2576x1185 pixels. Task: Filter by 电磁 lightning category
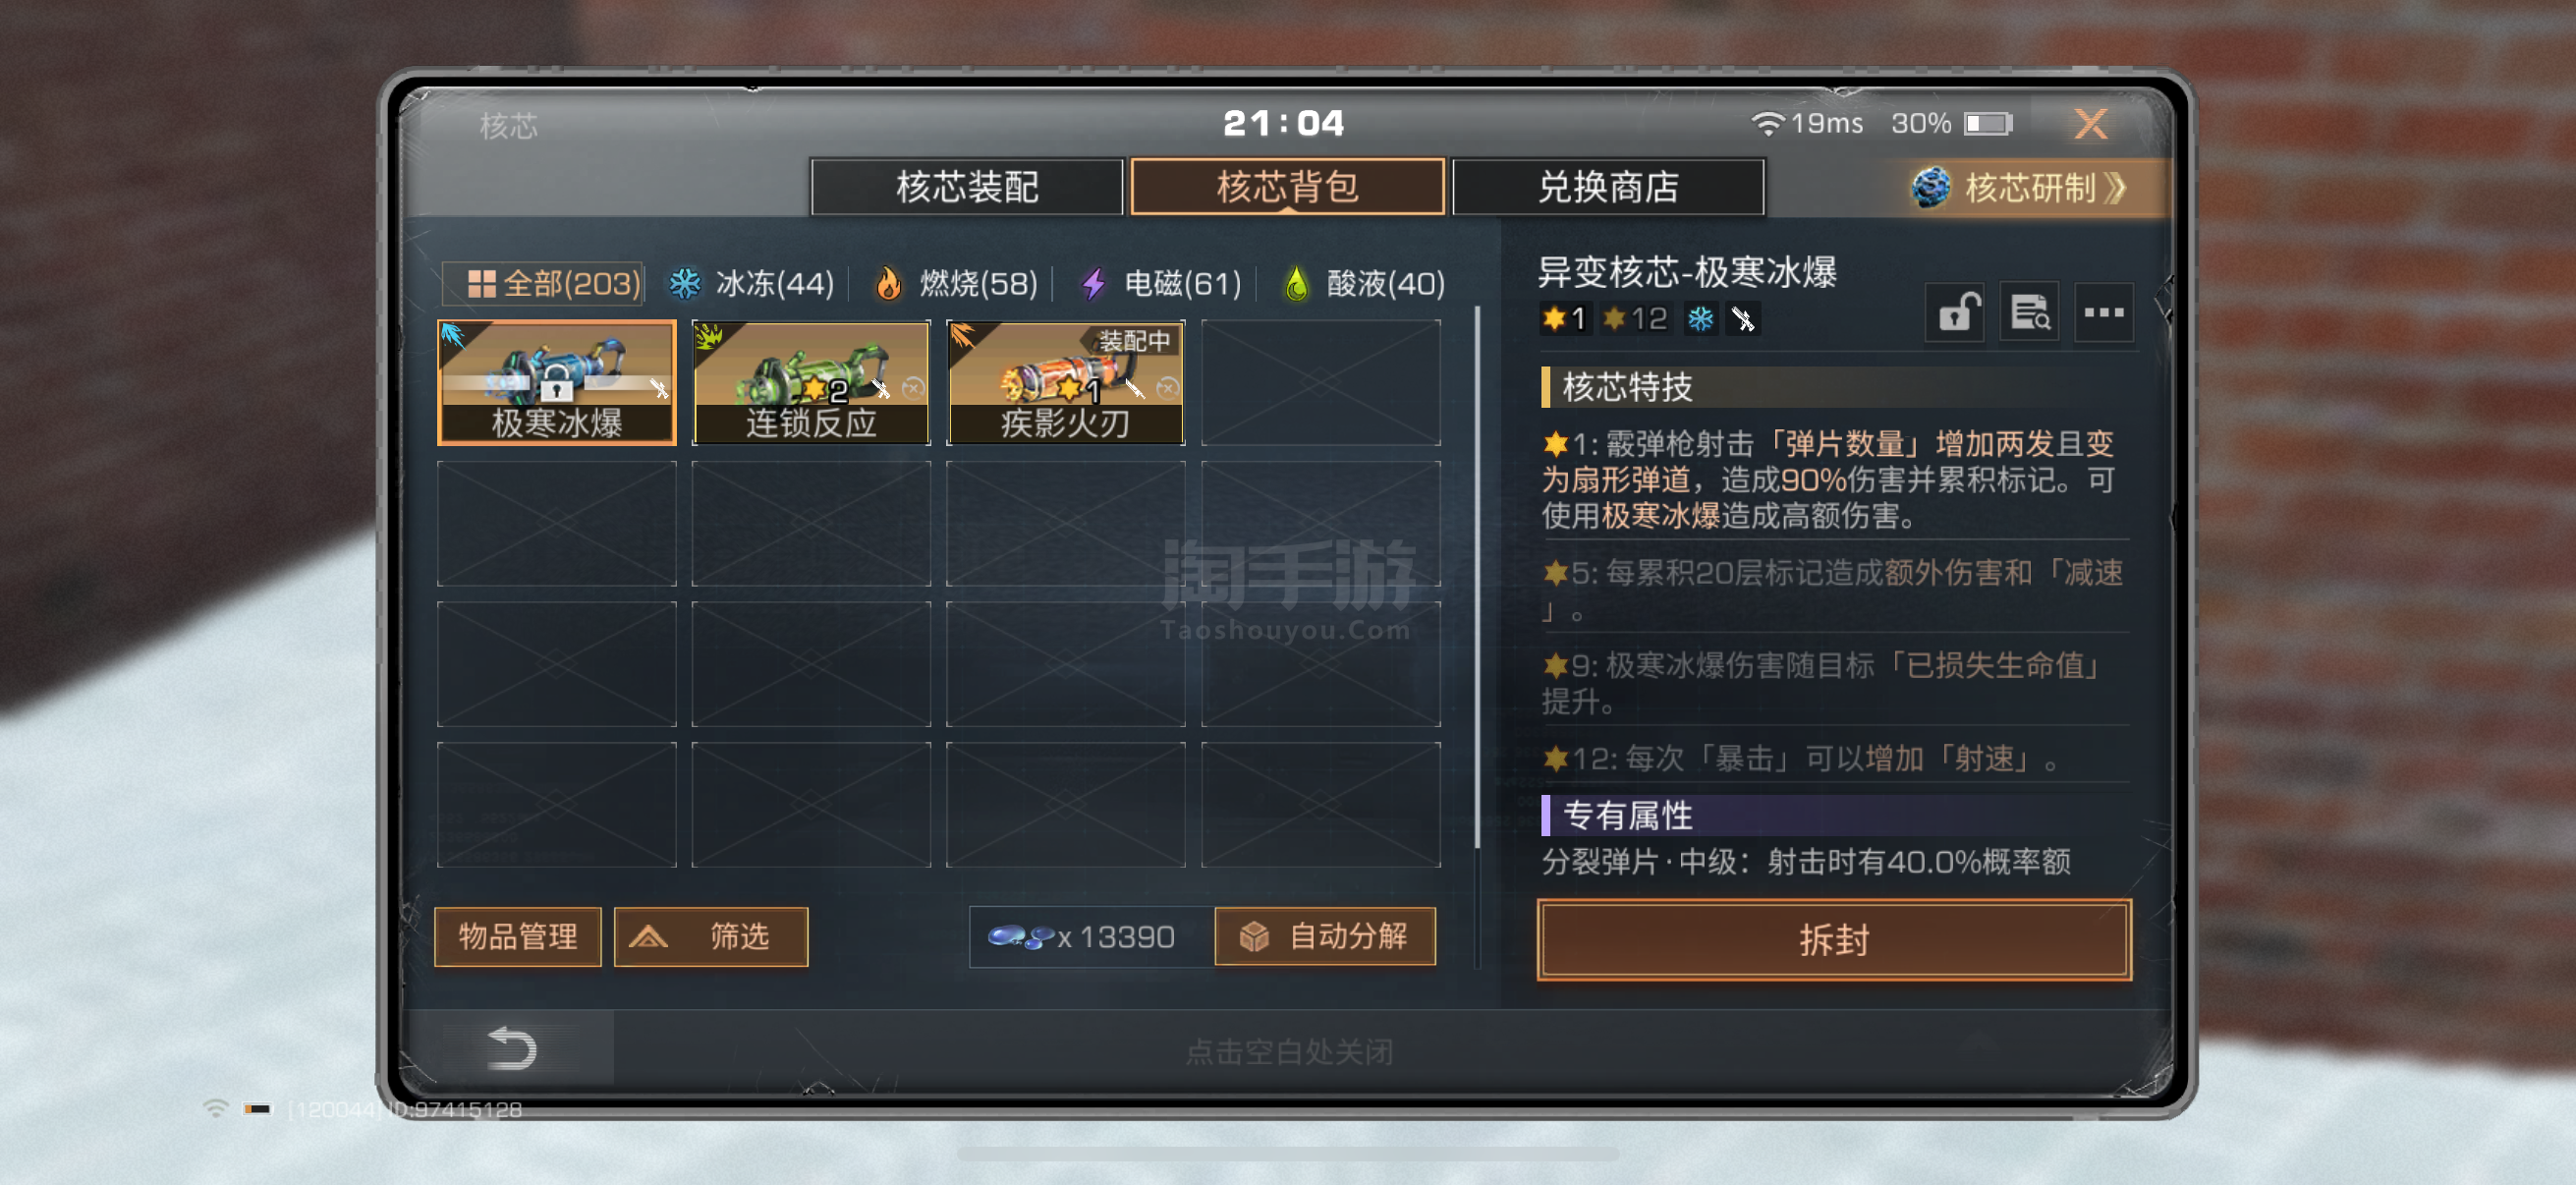tap(1161, 284)
